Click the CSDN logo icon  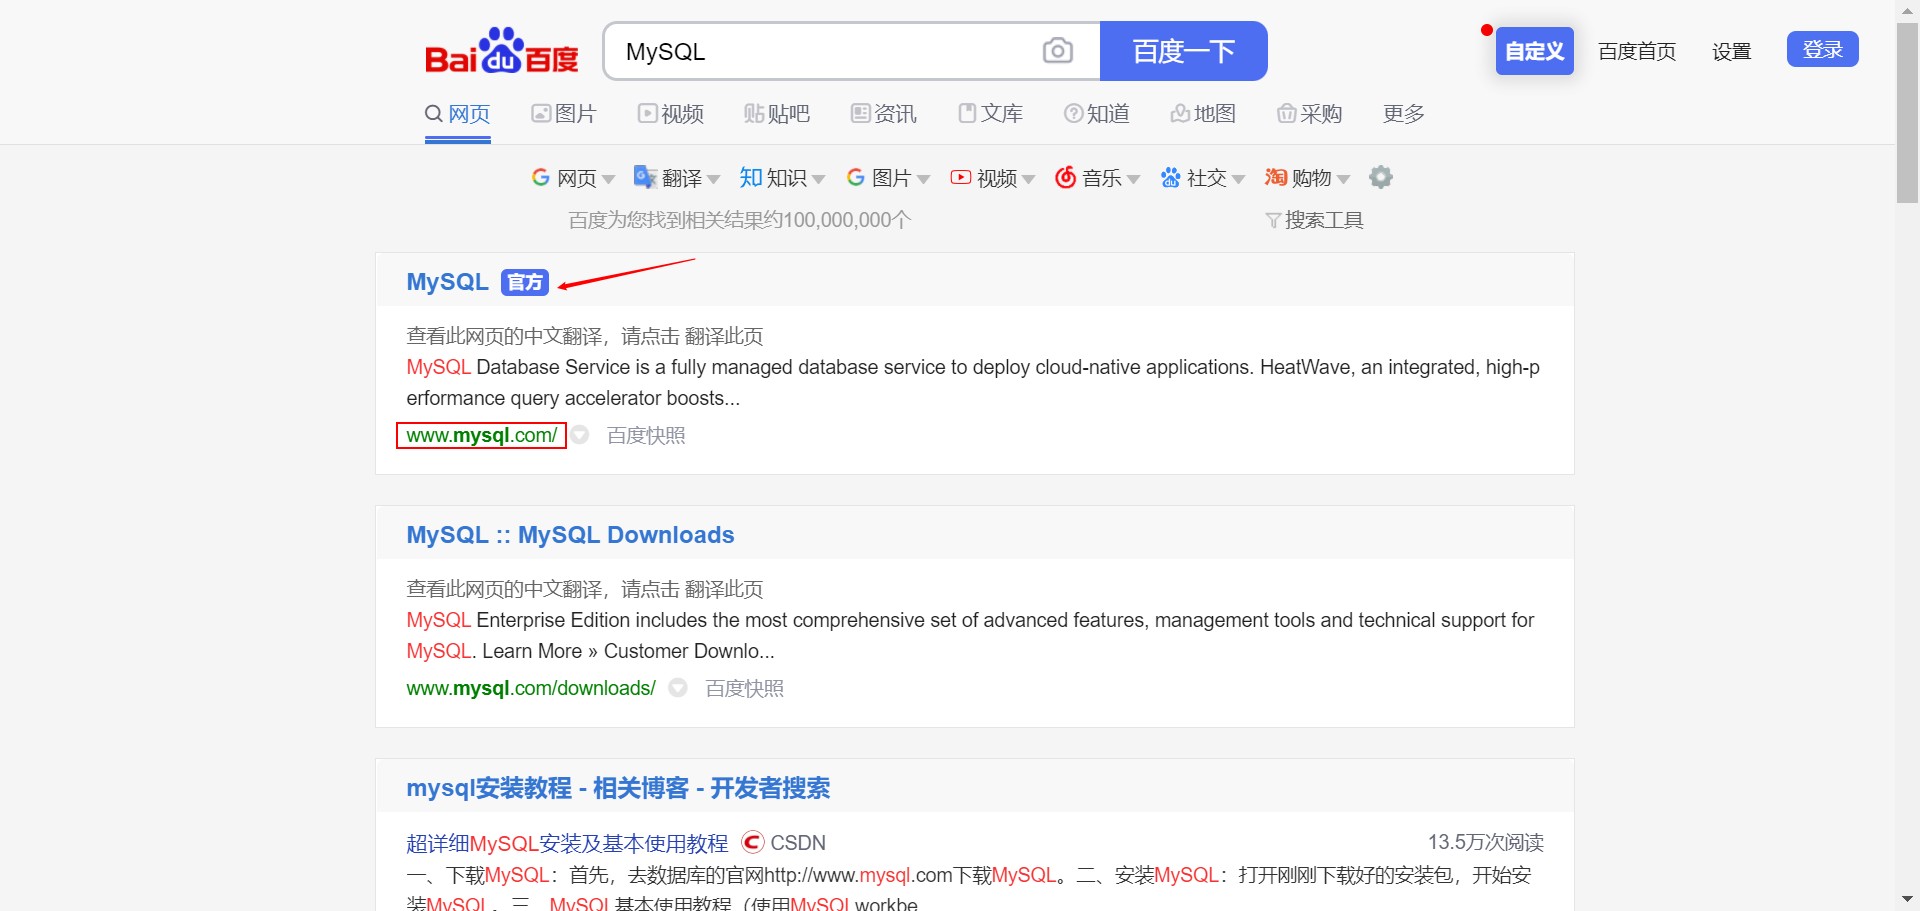[x=753, y=842]
